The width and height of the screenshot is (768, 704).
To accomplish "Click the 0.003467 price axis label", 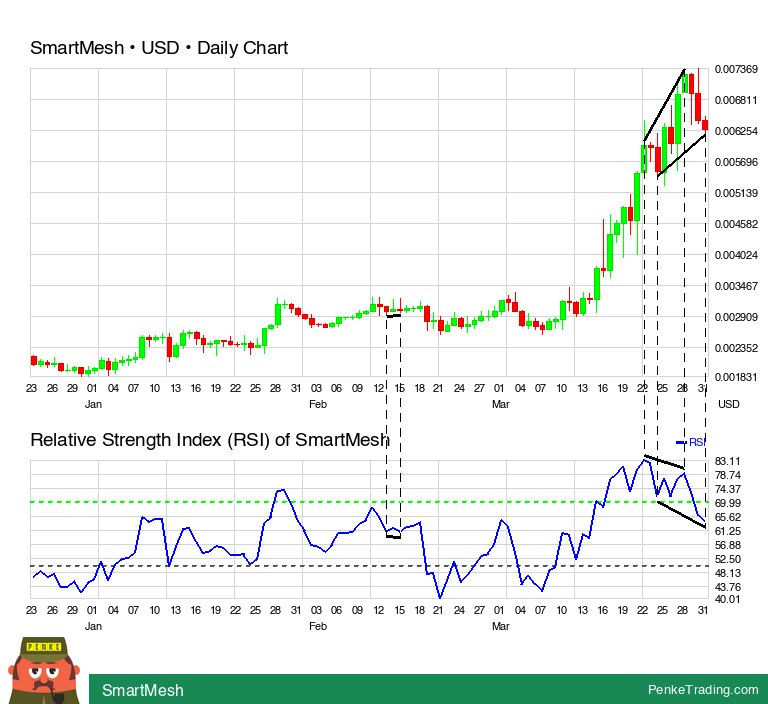I will 736,286.
